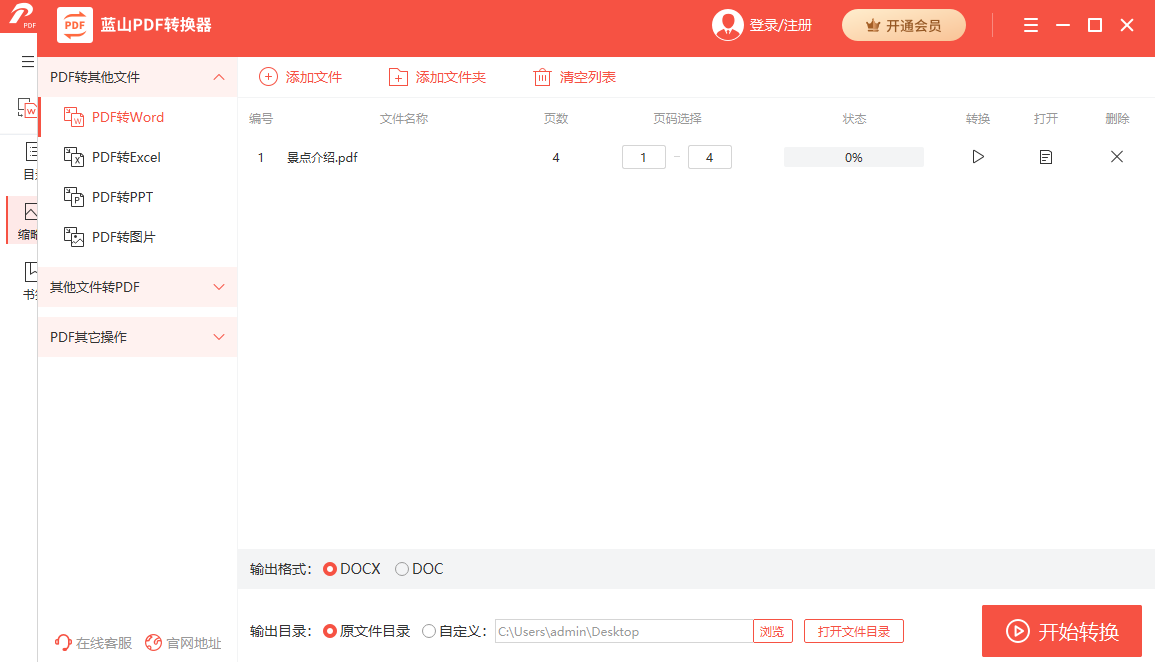Image resolution: width=1155 pixels, height=662 pixels.
Task: Click 开始转换 button
Action: 1061,631
